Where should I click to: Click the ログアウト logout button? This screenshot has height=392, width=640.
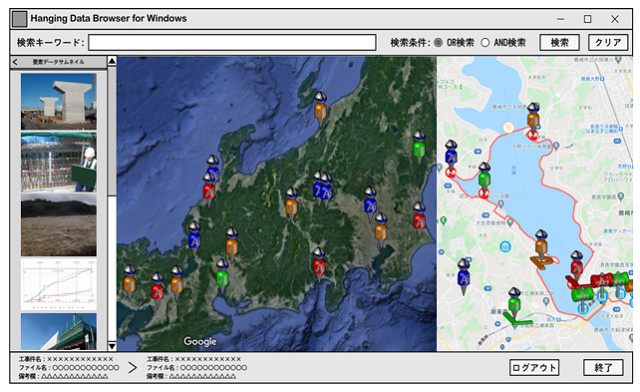534,368
